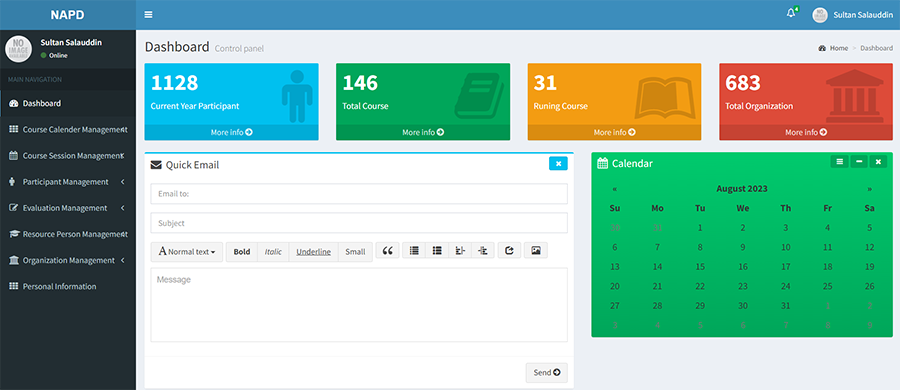The image size is (900, 390).
Task: Click the Evaluation Management edit icon
Action: (14, 208)
